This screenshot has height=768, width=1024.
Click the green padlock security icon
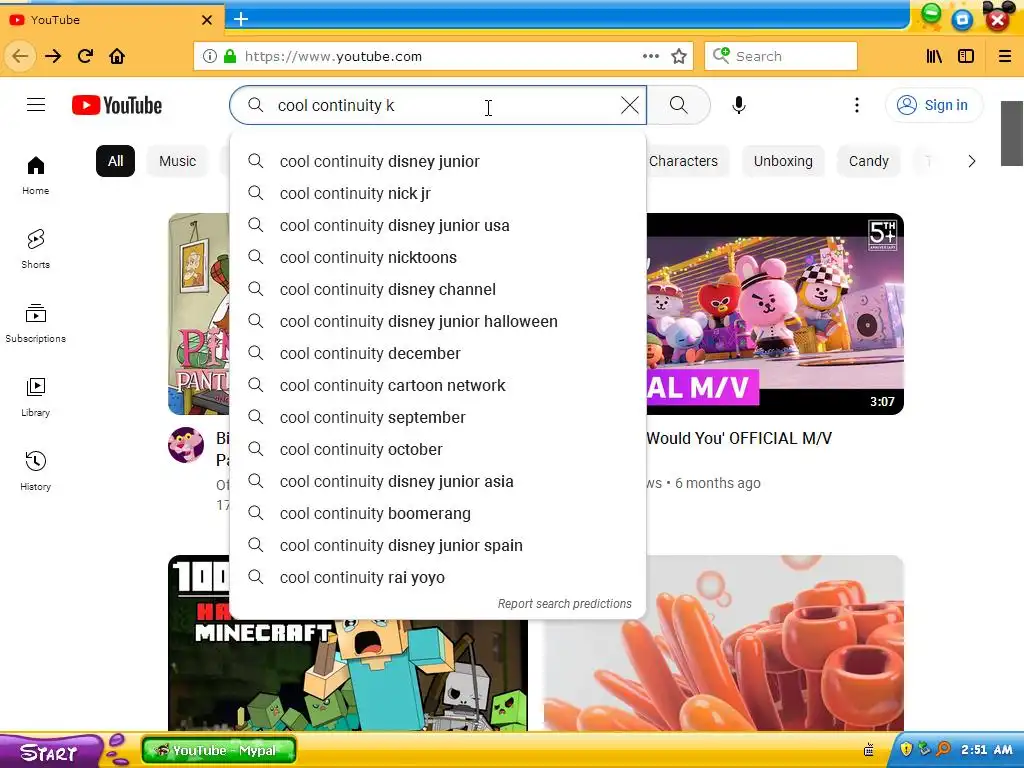coord(230,56)
